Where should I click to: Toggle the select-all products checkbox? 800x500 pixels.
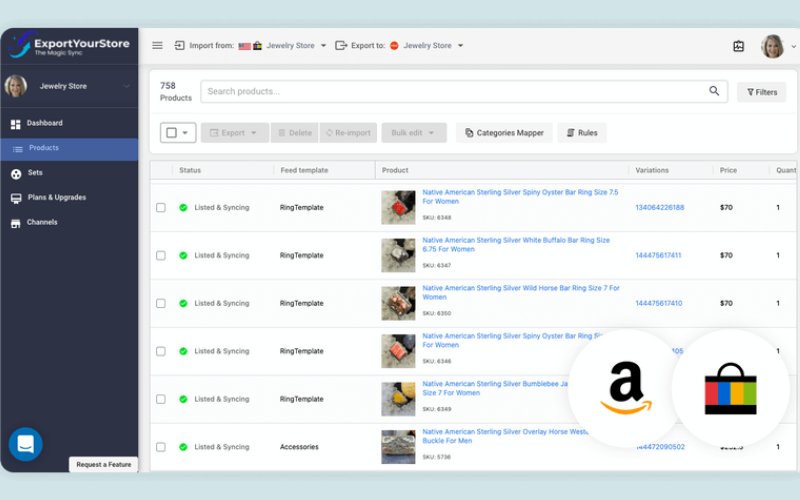(x=171, y=133)
